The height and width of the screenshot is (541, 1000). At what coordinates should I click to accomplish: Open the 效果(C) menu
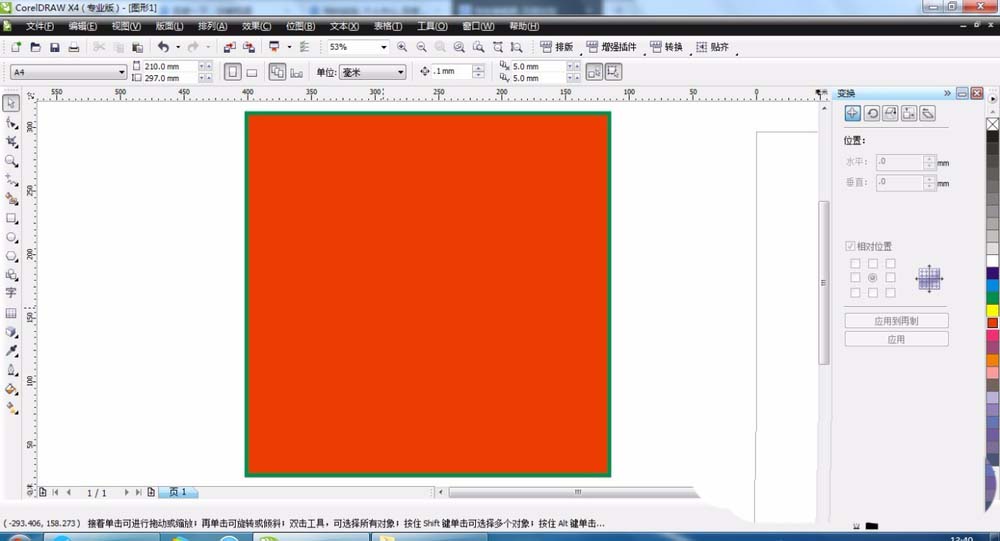[256, 26]
